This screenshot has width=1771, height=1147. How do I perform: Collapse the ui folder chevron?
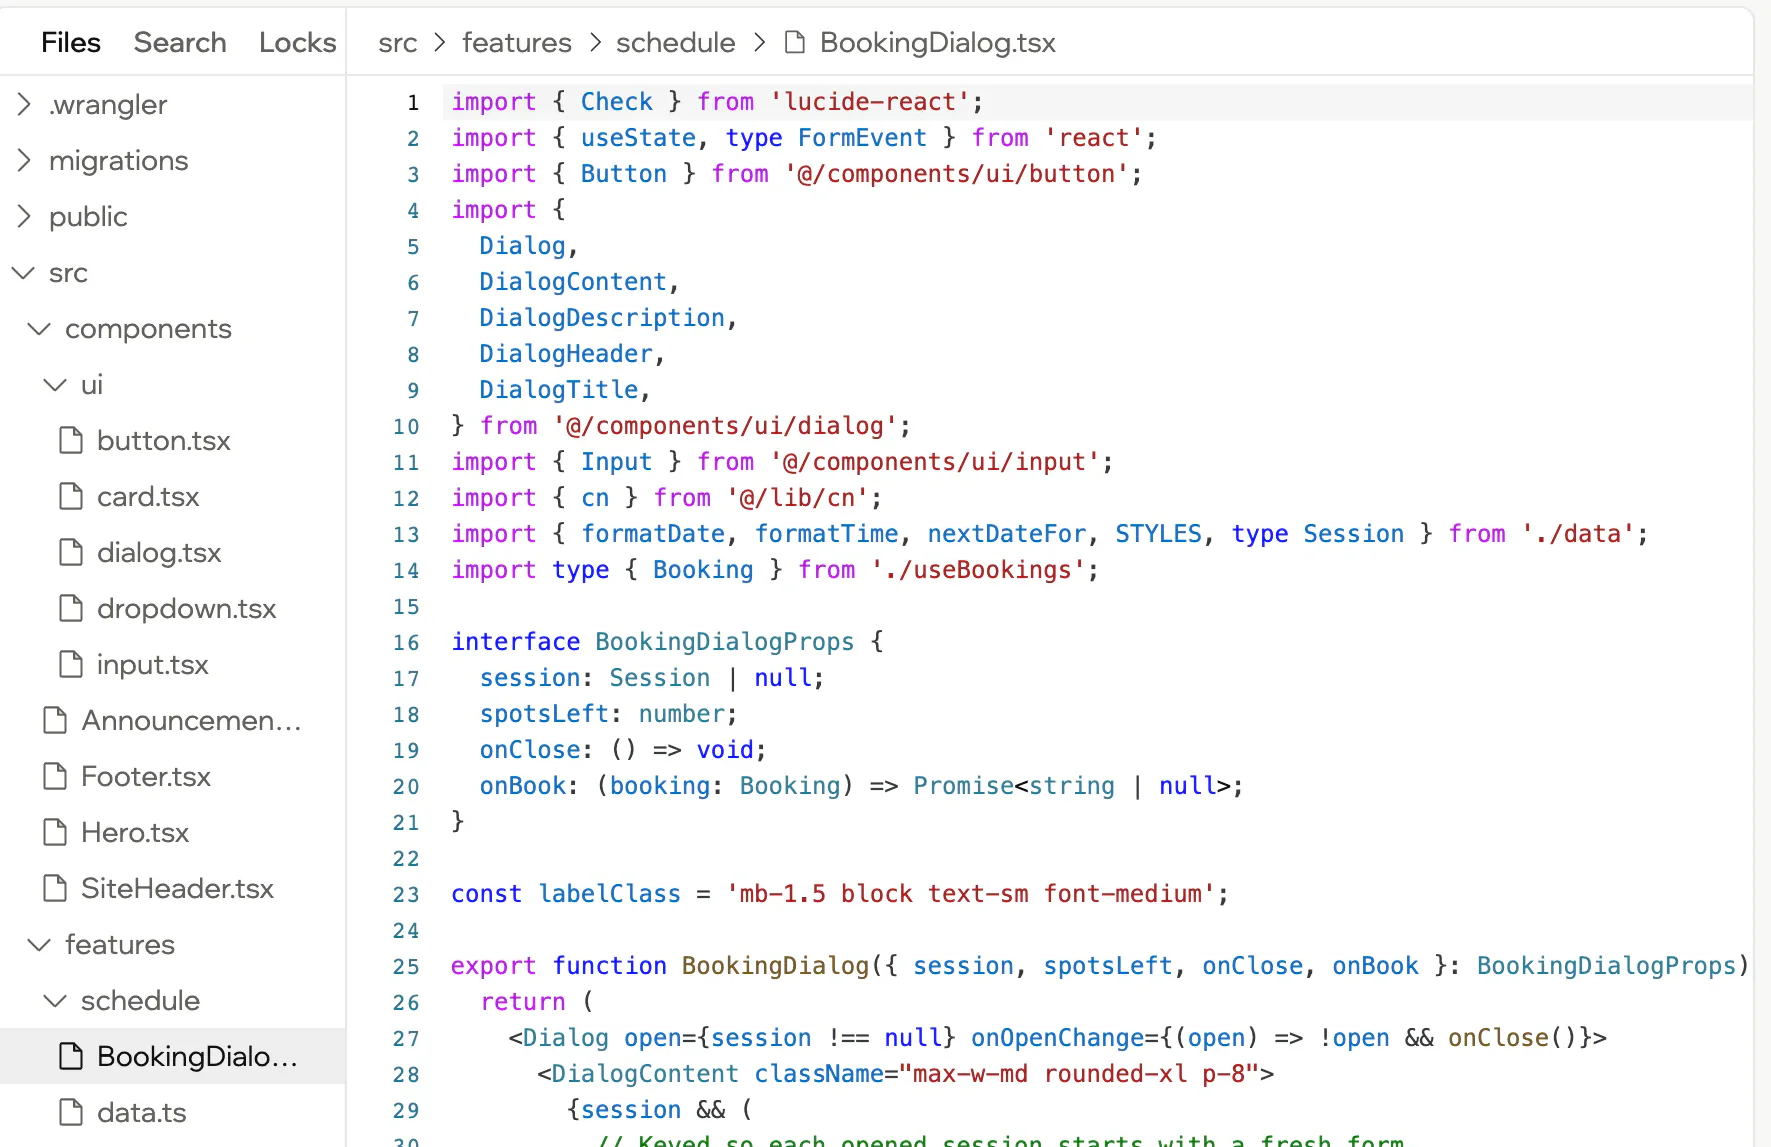click(x=55, y=384)
